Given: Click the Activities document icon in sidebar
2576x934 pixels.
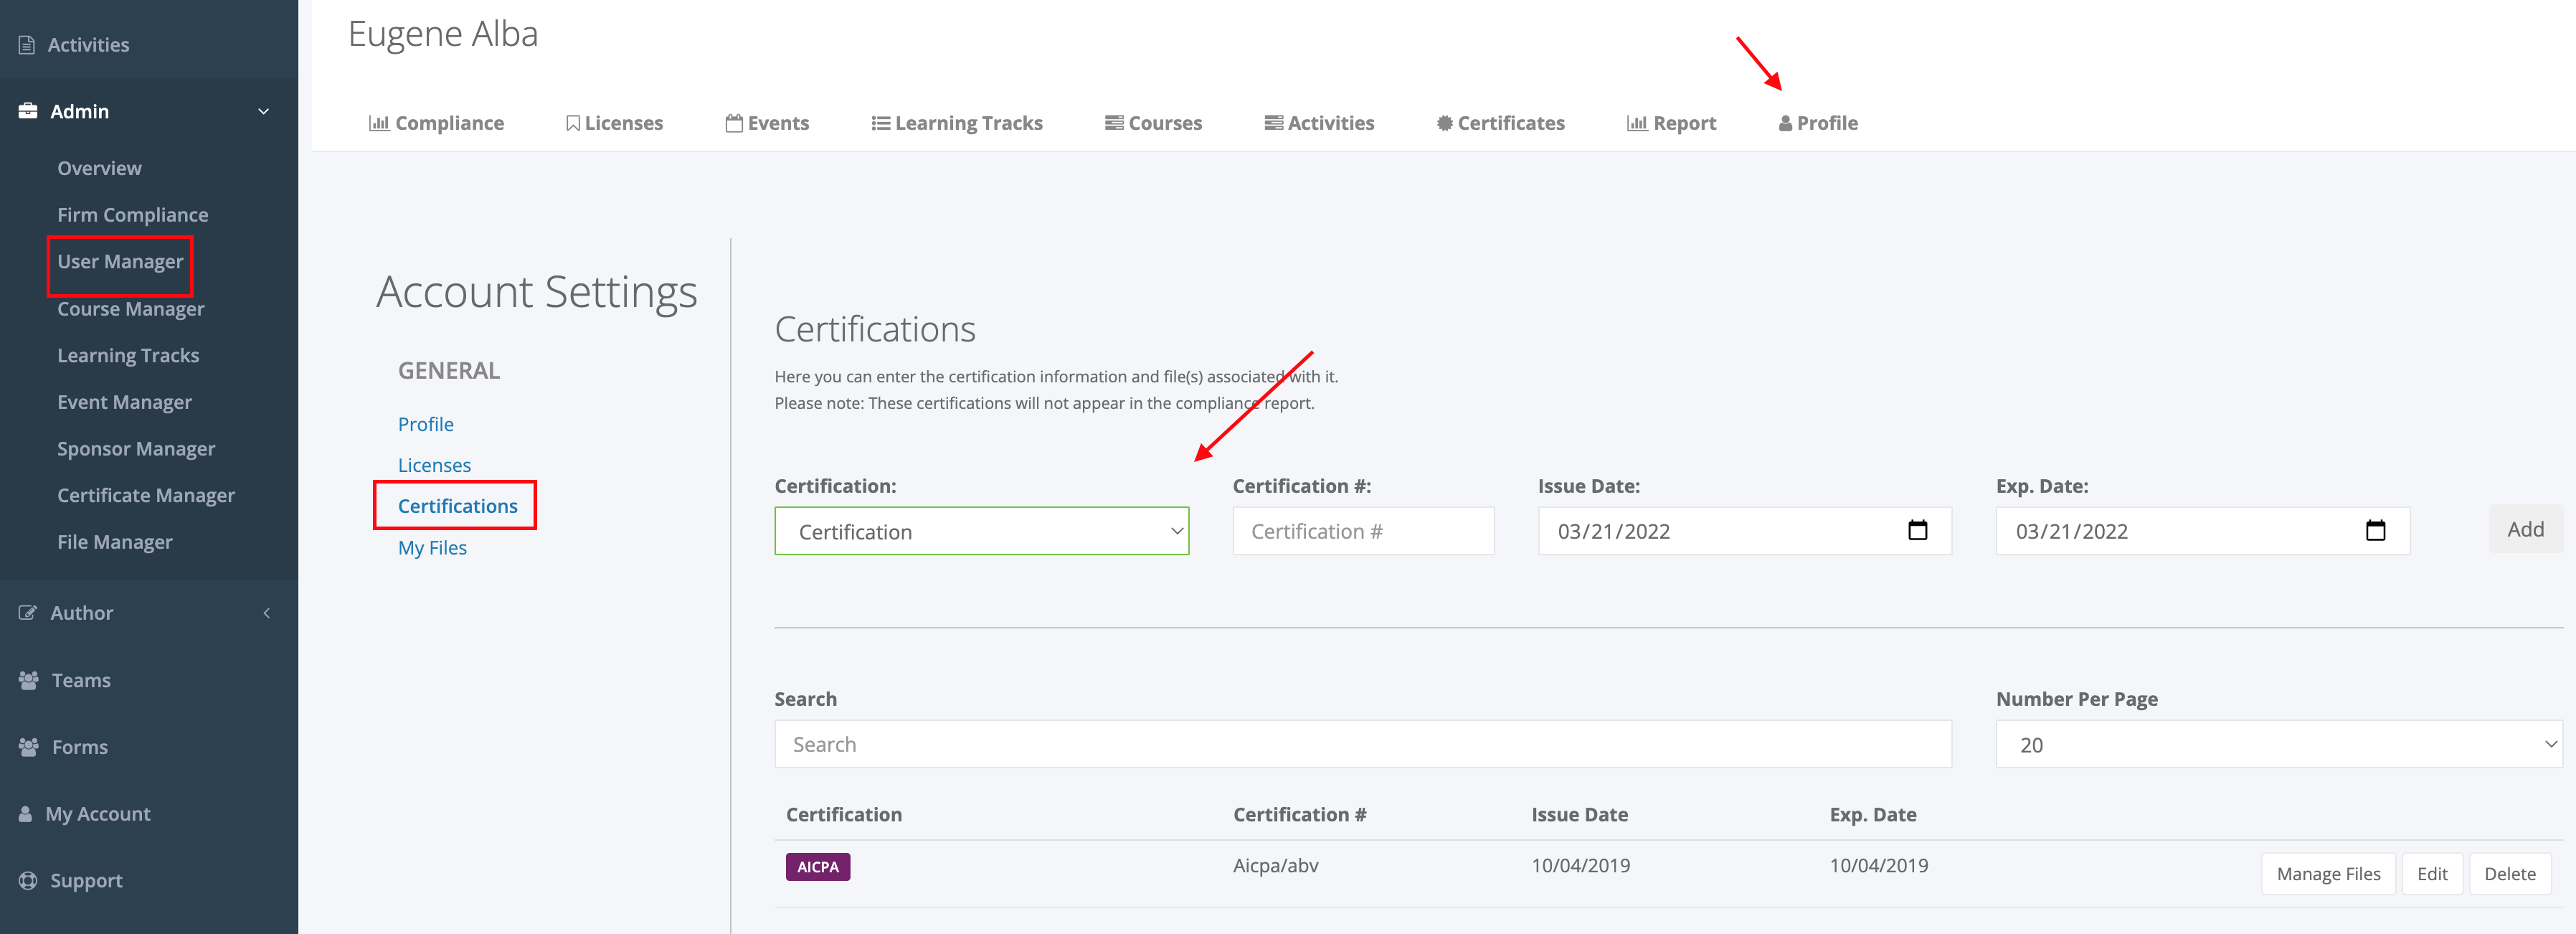Looking at the screenshot, I should [27, 45].
